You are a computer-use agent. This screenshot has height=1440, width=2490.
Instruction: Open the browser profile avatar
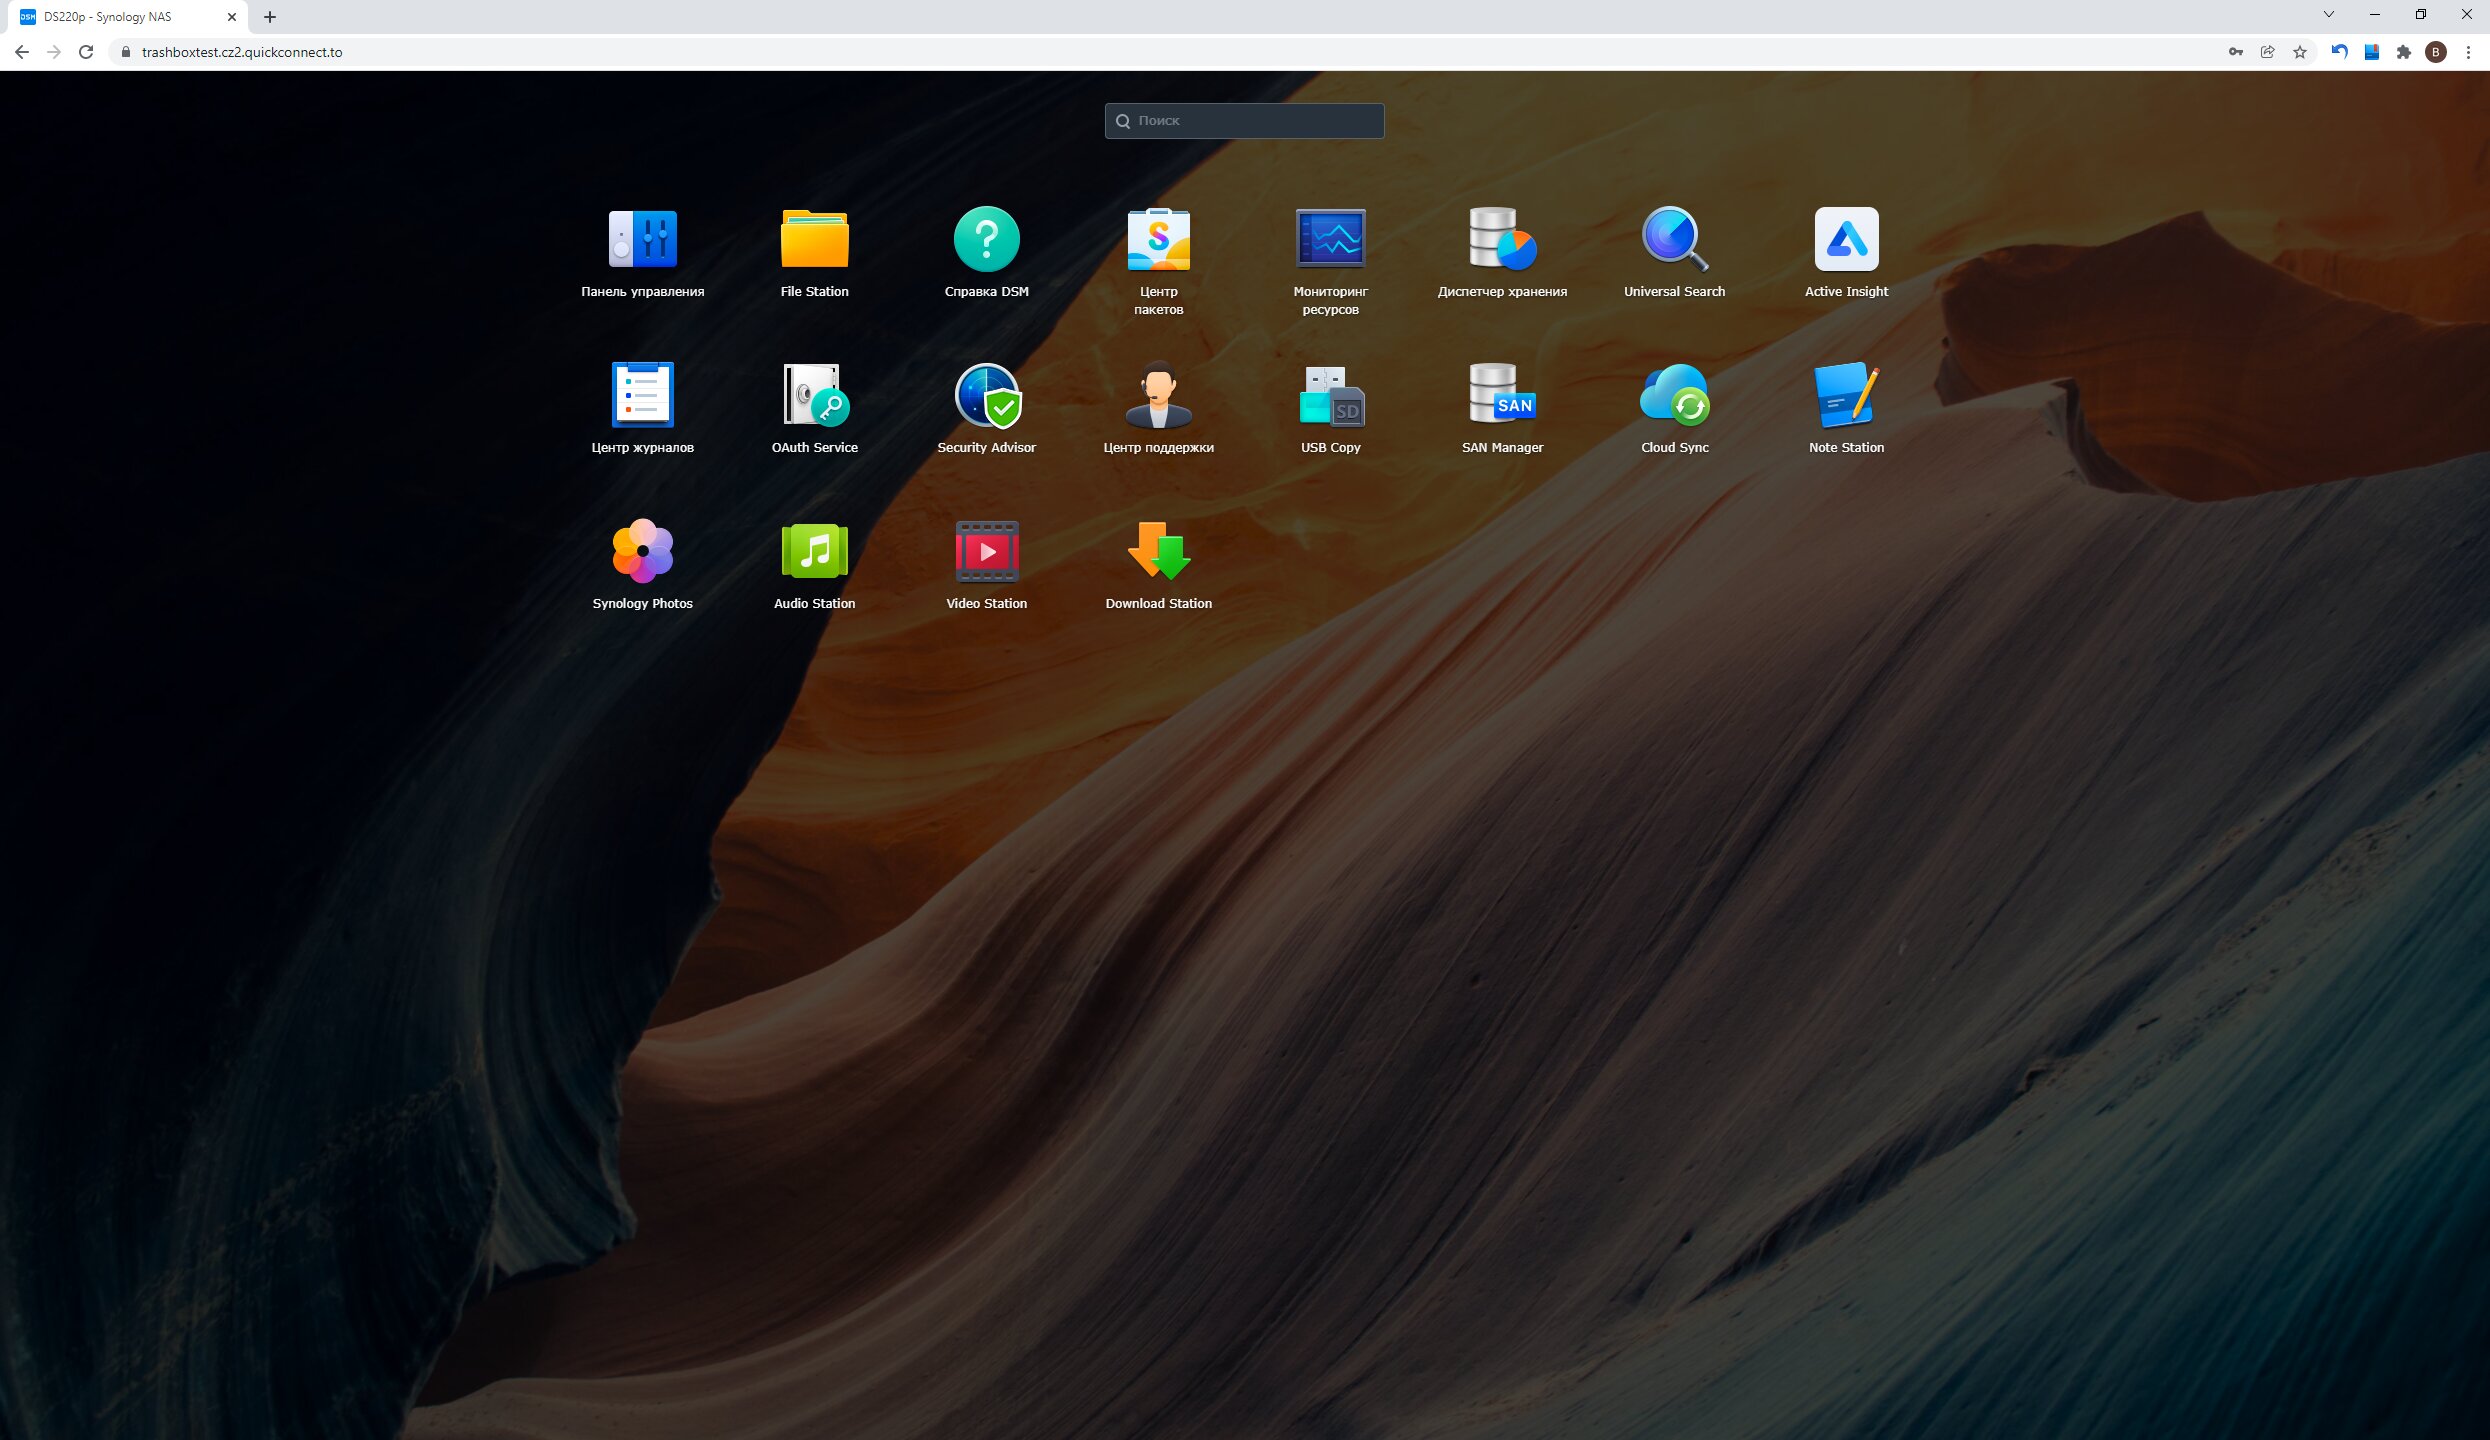2435,52
